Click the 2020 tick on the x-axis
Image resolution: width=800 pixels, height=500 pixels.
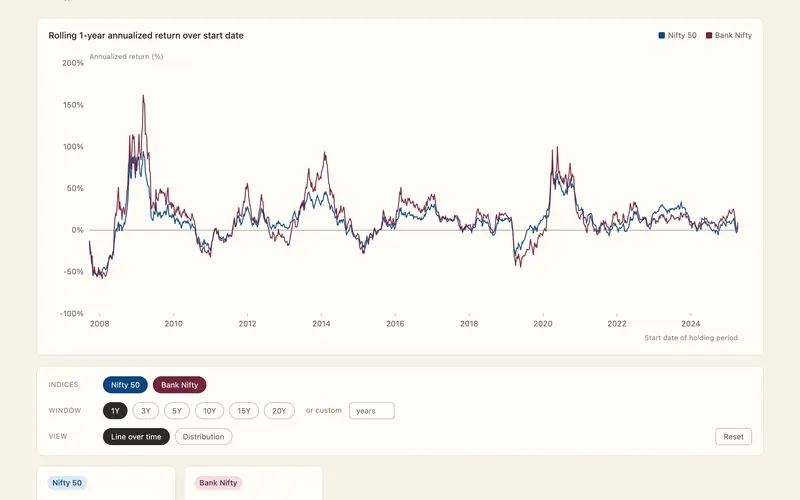point(543,323)
